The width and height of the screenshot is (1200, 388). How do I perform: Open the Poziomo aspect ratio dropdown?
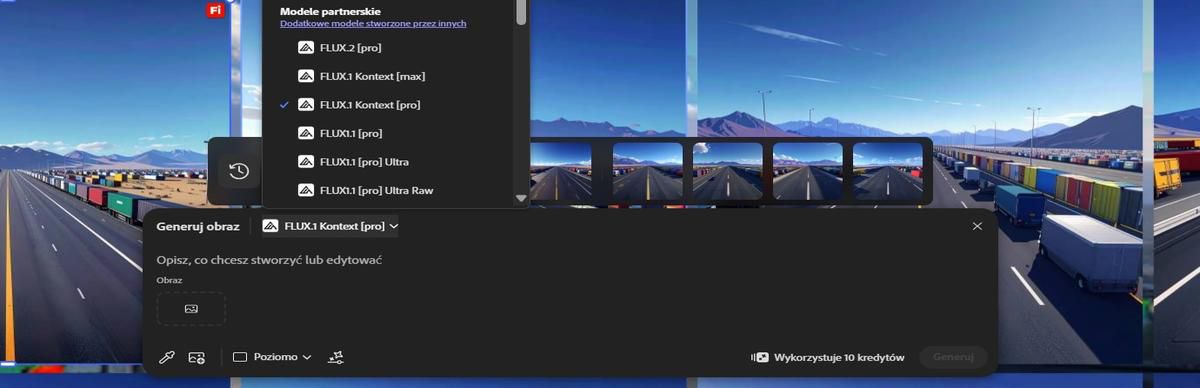point(273,357)
